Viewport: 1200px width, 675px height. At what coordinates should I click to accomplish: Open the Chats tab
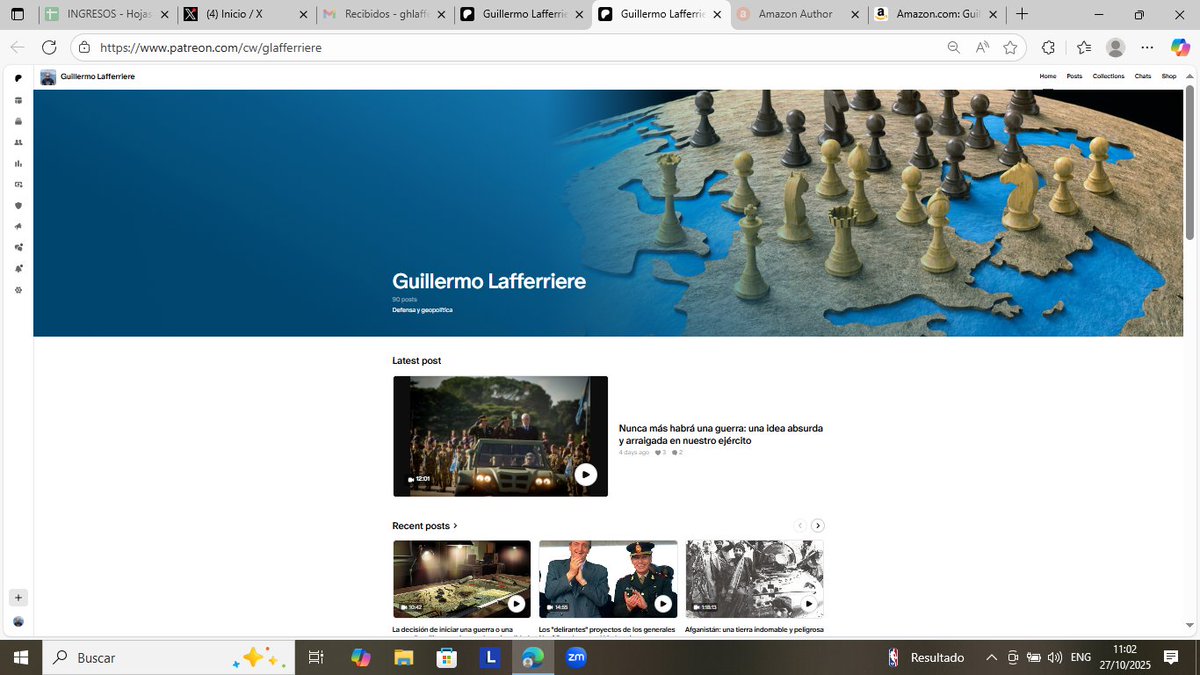pos(1143,76)
